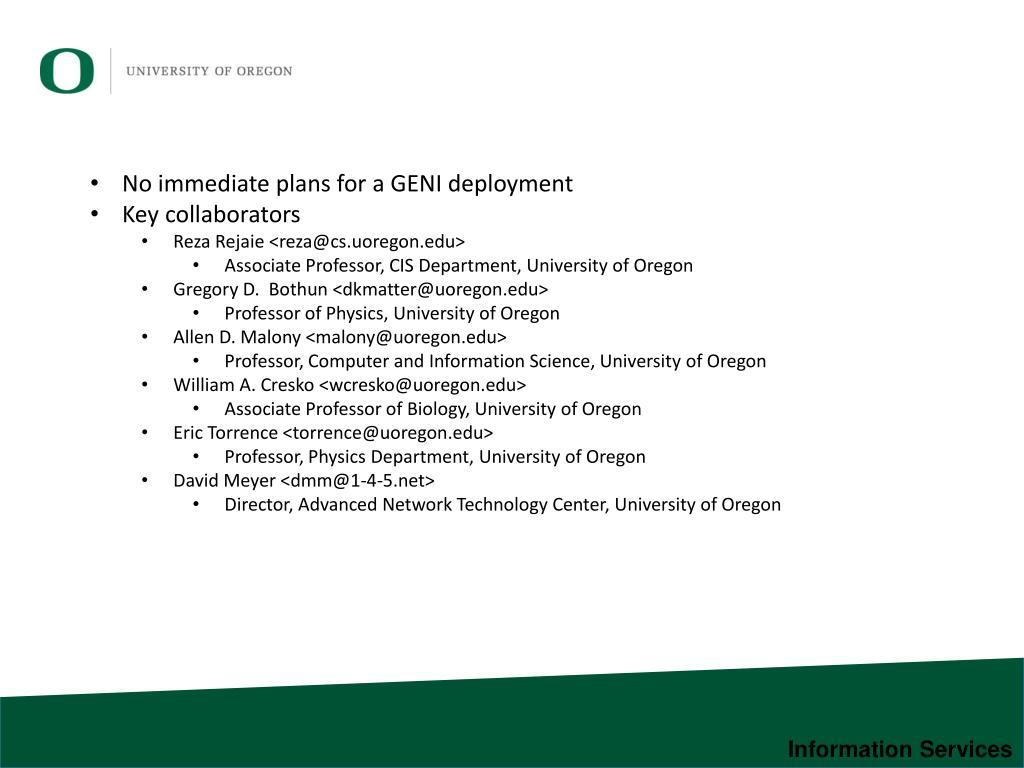Click William A. Cresko's email line

[349, 385]
